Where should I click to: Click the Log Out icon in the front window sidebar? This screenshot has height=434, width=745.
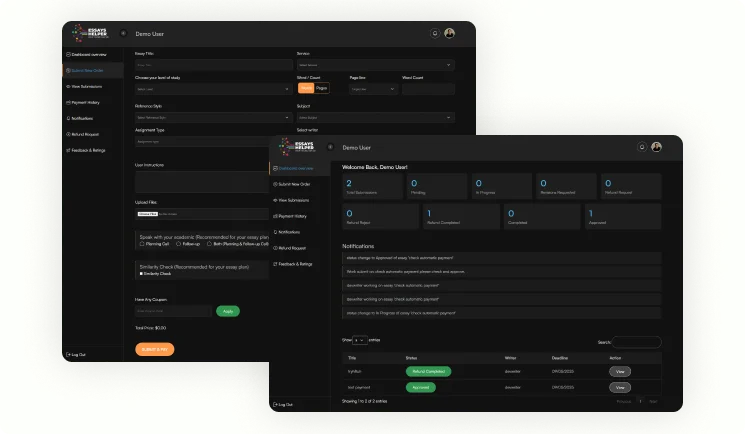276,404
